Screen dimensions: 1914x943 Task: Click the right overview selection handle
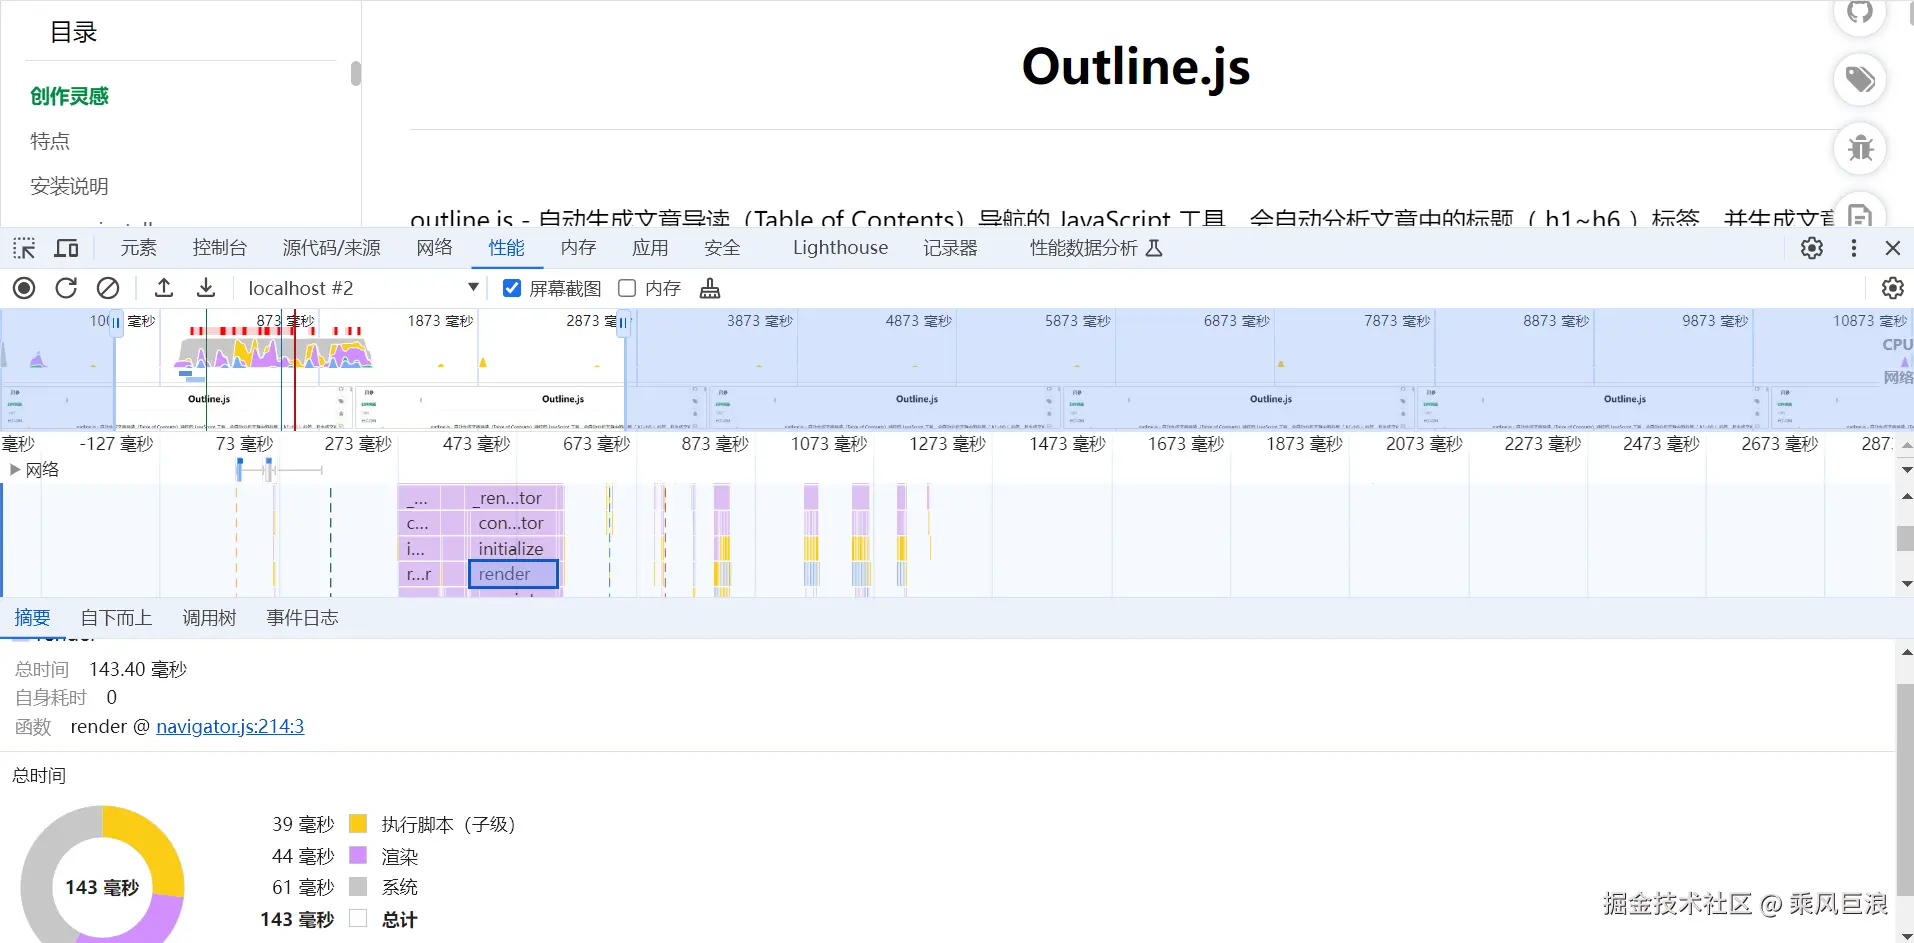[x=624, y=322]
